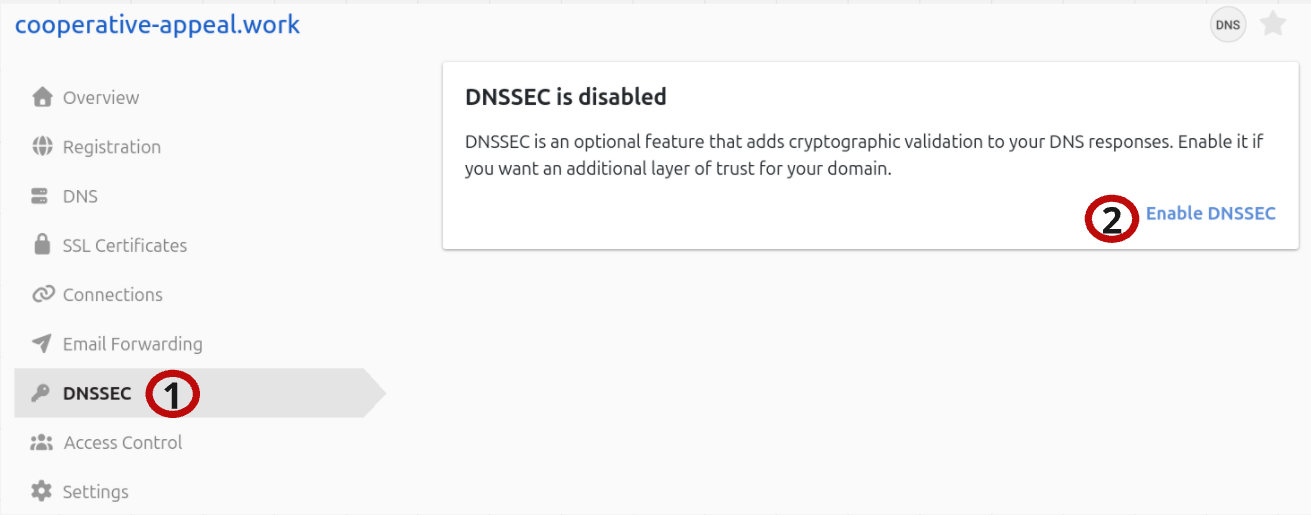This screenshot has height=515, width=1311.
Task: Click the round DNS badge at top right
Action: (1228, 25)
